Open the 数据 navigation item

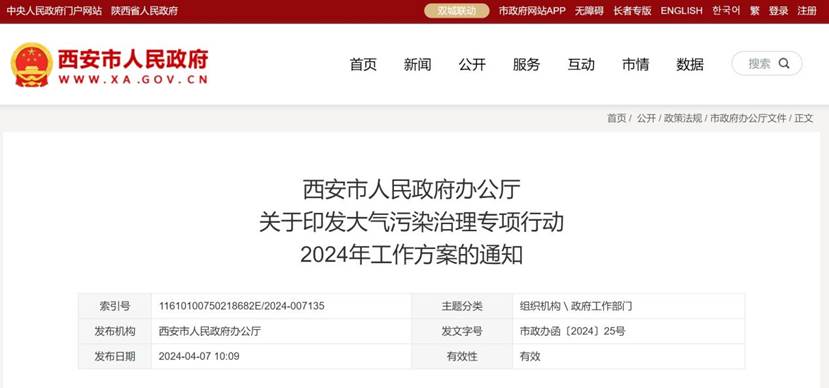coord(690,64)
